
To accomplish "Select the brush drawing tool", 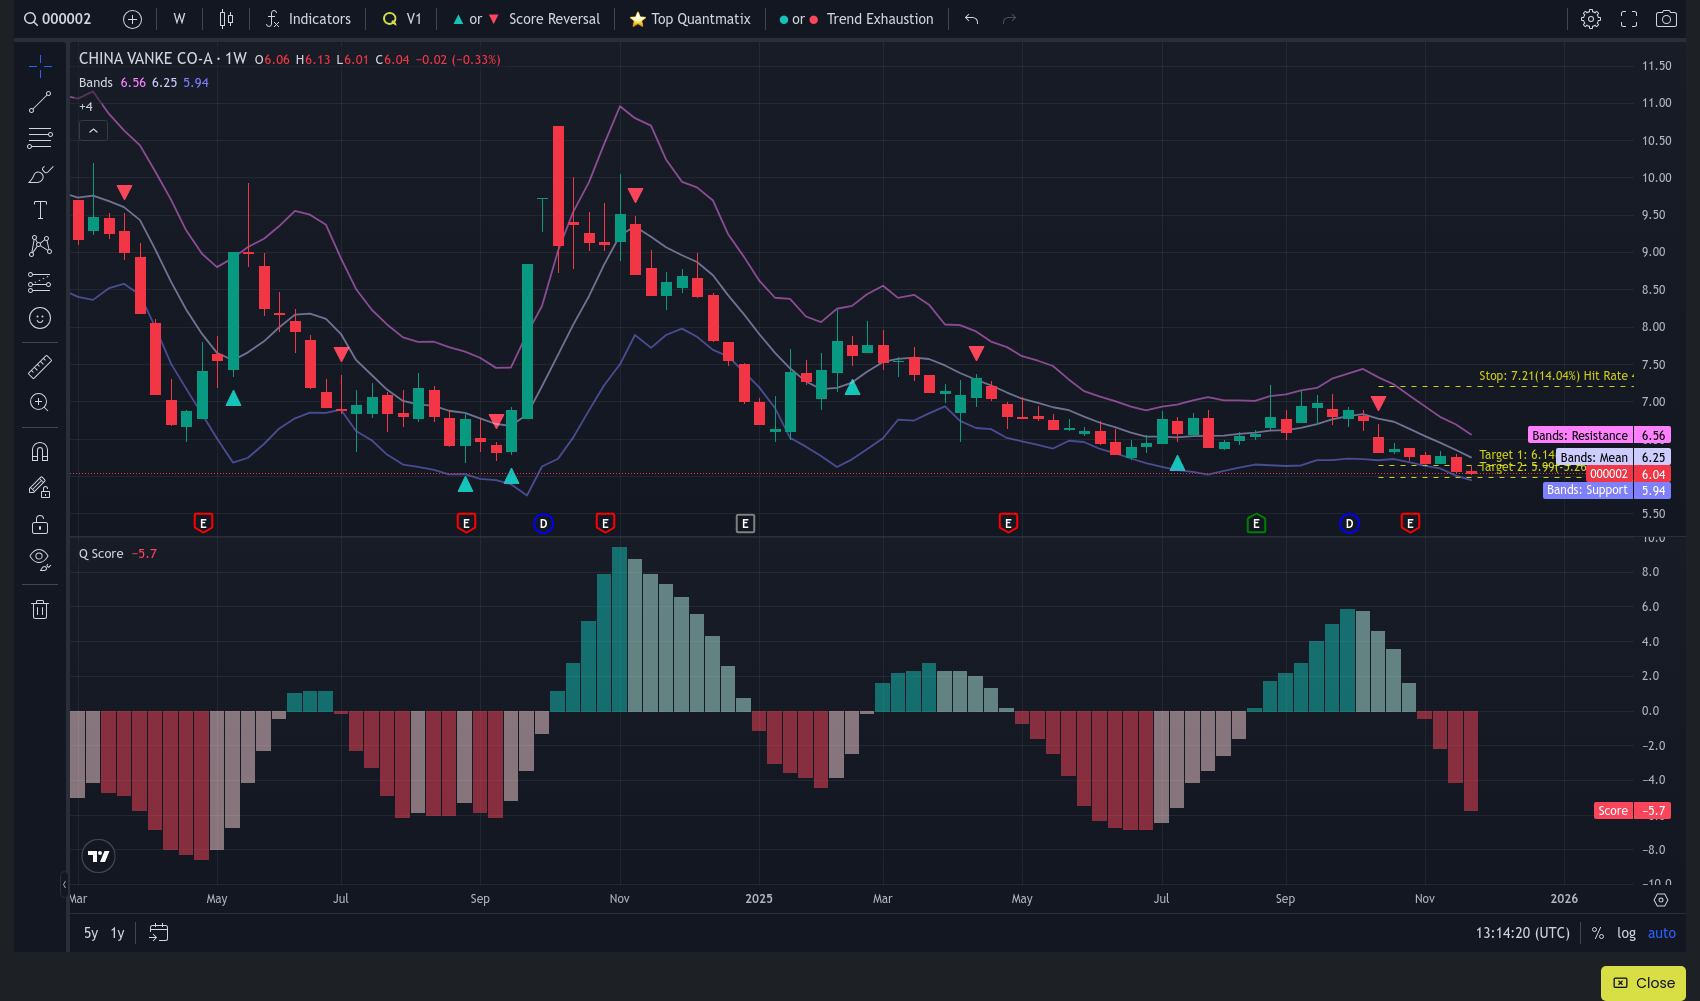I will pos(40,175).
